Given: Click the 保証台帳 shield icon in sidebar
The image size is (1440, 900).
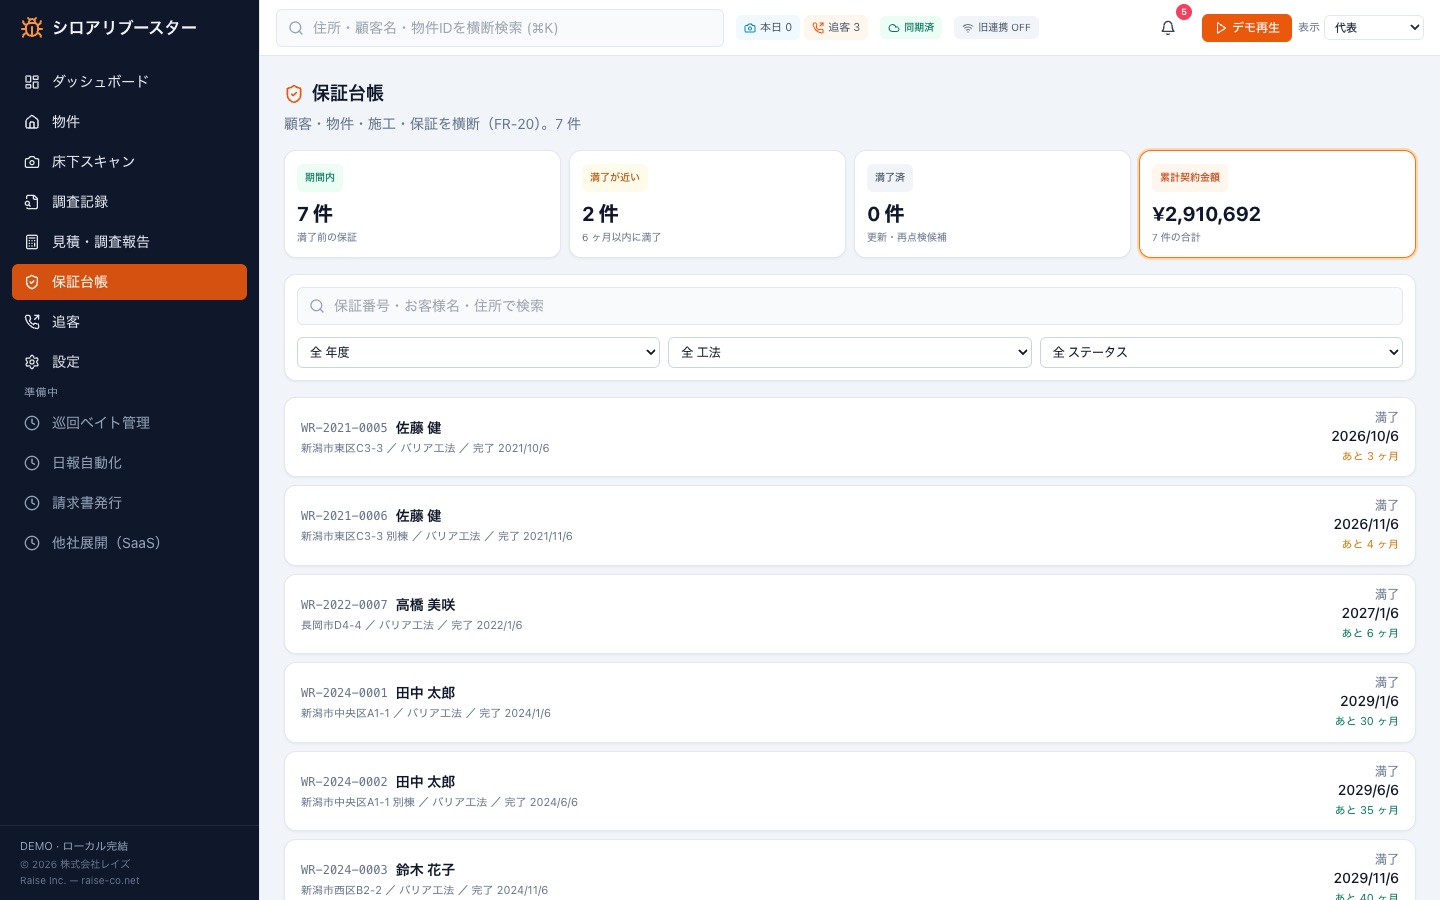Looking at the screenshot, I should (x=32, y=282).
